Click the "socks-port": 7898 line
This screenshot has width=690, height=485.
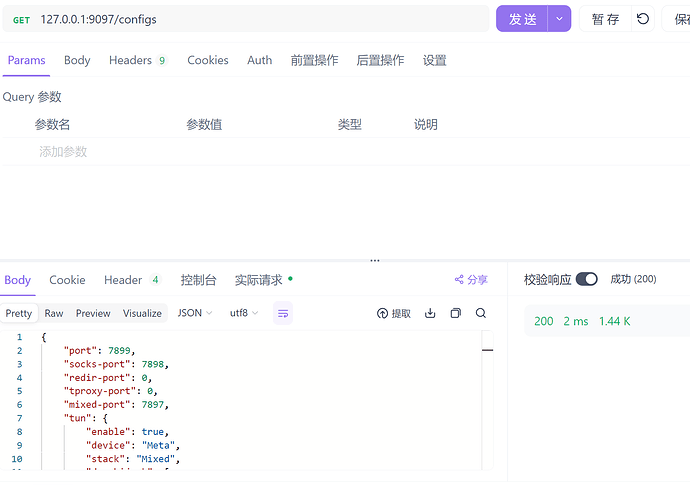[116, 364]
